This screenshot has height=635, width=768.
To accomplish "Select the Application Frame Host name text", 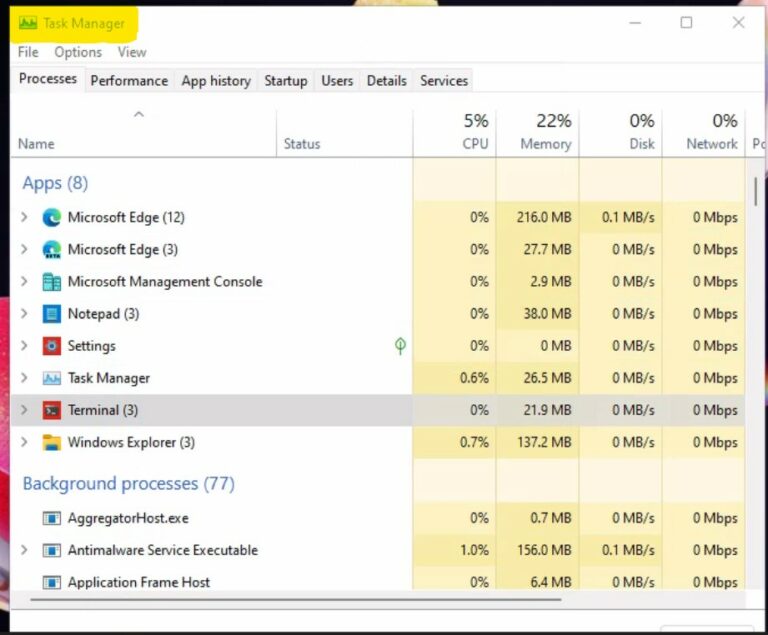I will [139, 582].
